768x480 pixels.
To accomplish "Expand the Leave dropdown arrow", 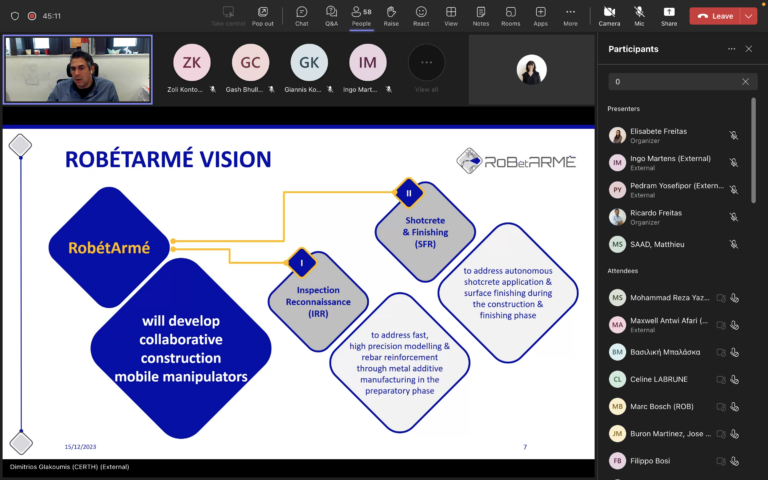I will coord(748,16).
